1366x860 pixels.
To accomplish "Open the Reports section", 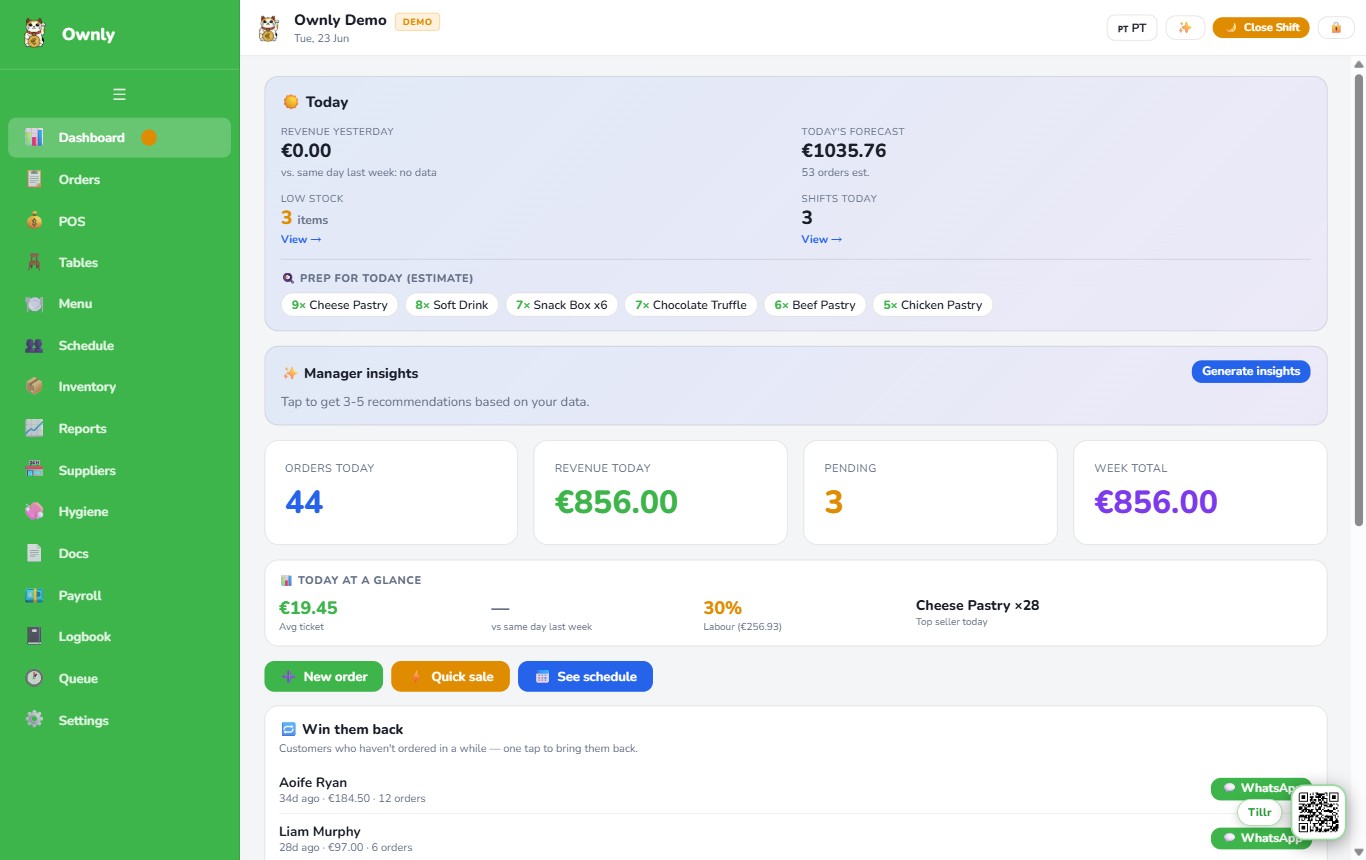I will click(119, 429).
